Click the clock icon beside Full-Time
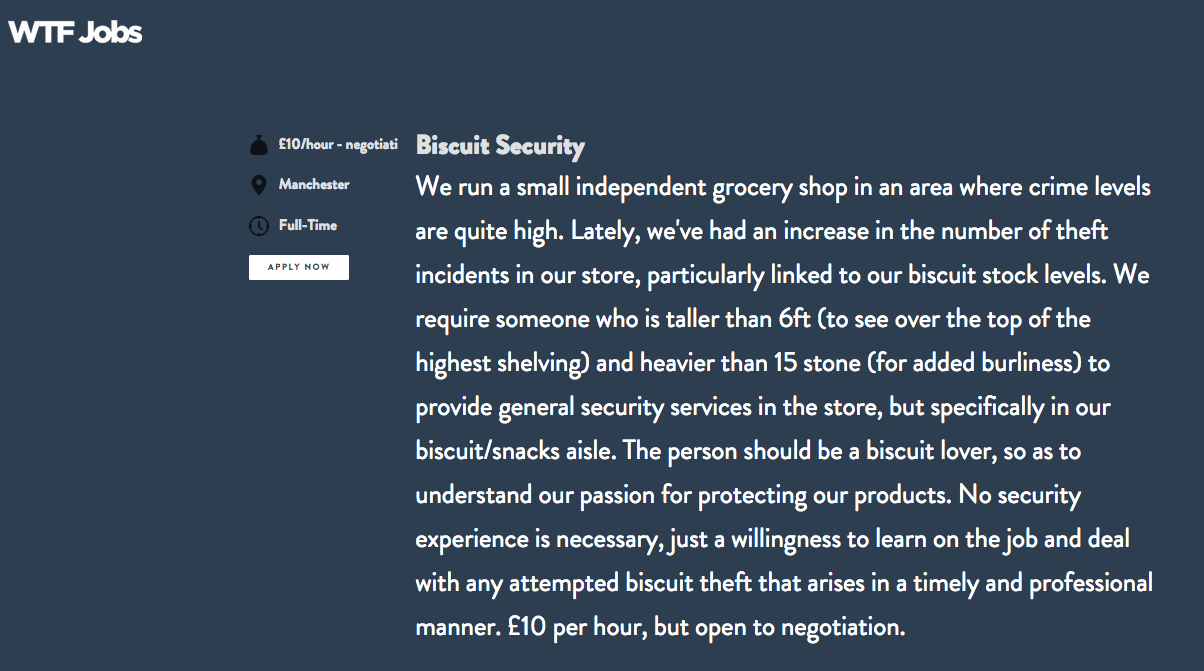Image resolution: width=1204 pixels, height=671 pixels. [x=259, y=226]
